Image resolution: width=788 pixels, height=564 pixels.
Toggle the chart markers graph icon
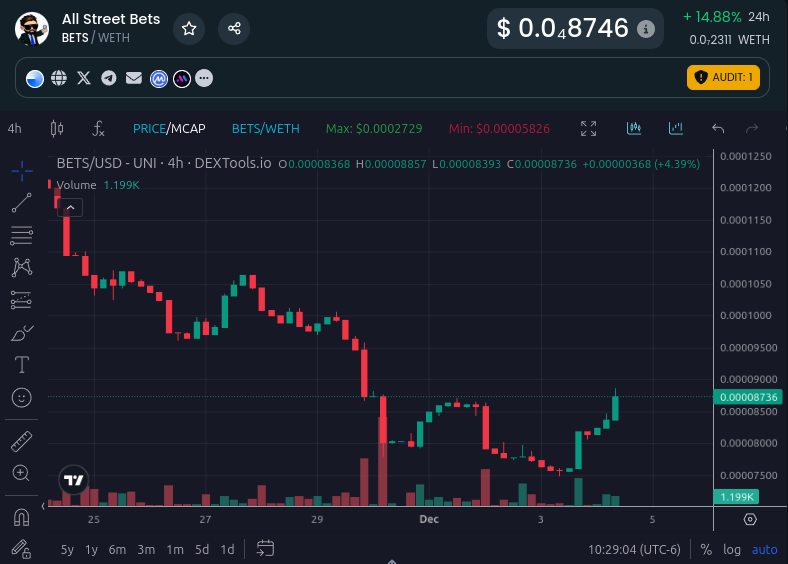tap(675, 128)
